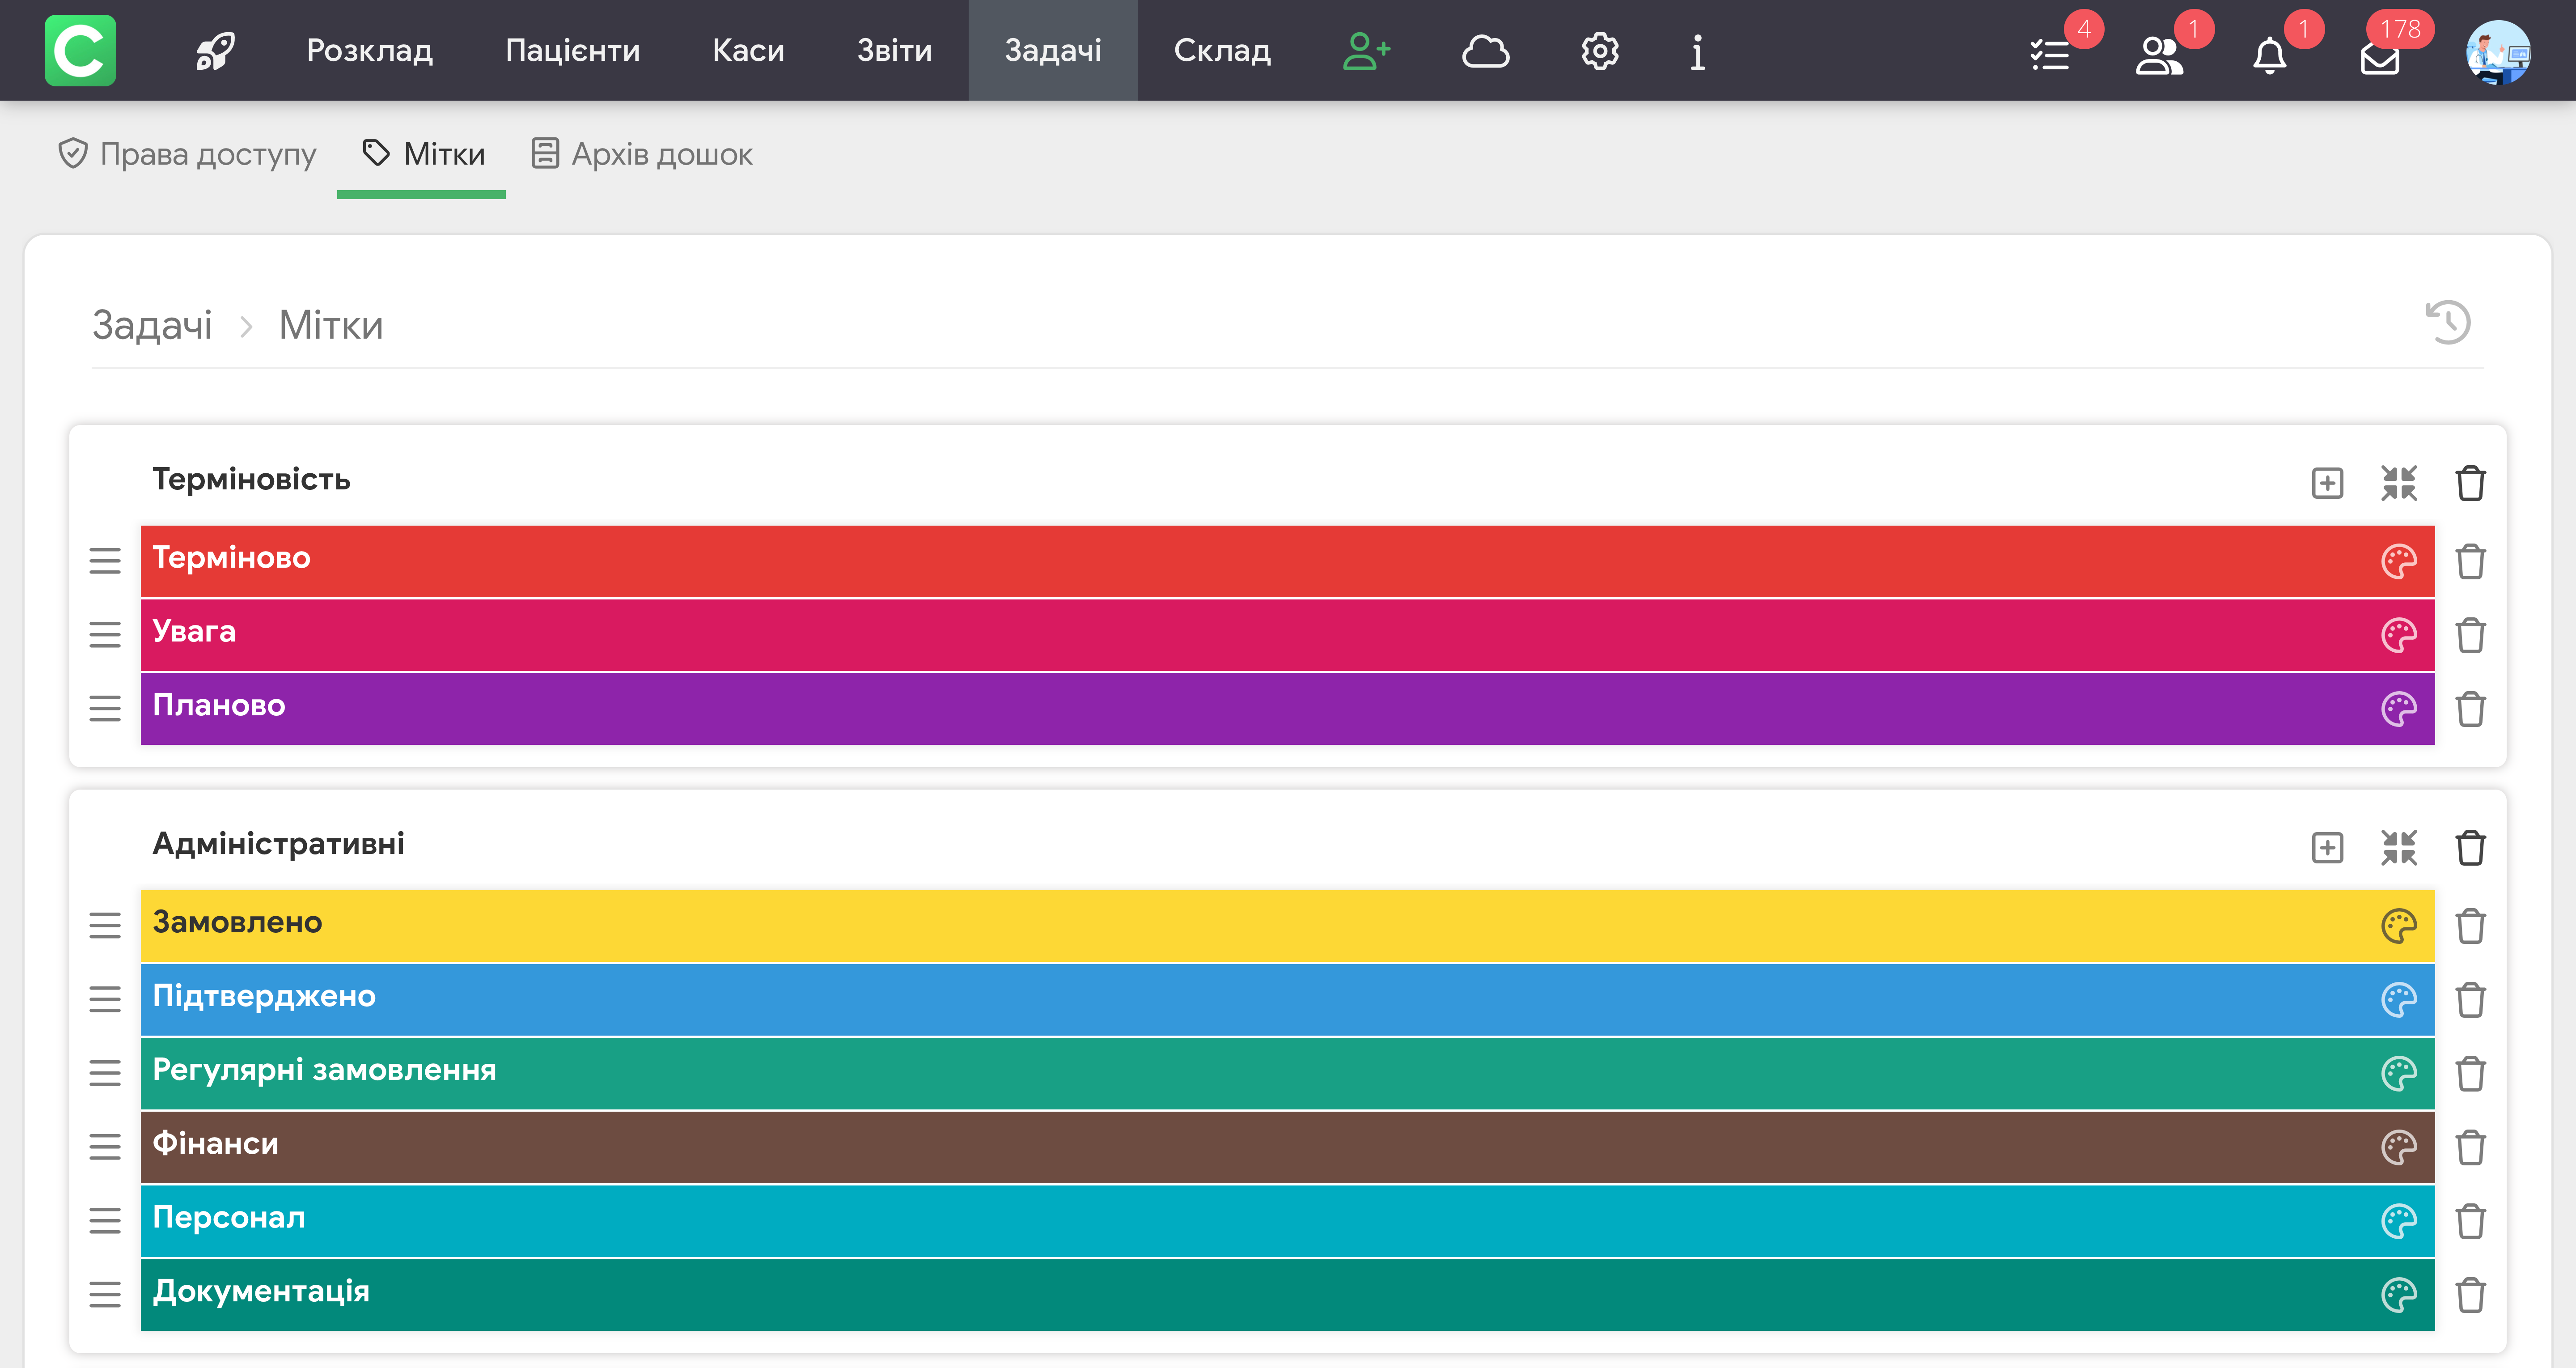Click Задачі breadcrumb link
The image size is (2576, 1368).
point(152,325)
